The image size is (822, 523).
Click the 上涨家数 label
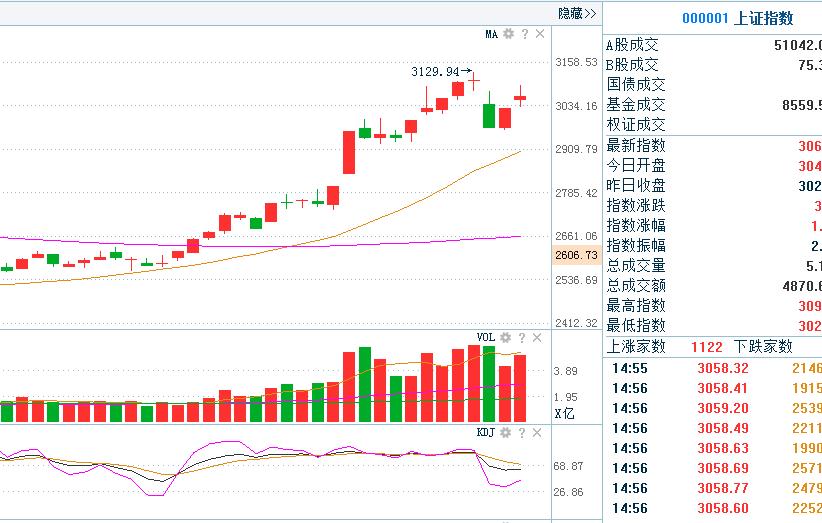click(636, 346)
